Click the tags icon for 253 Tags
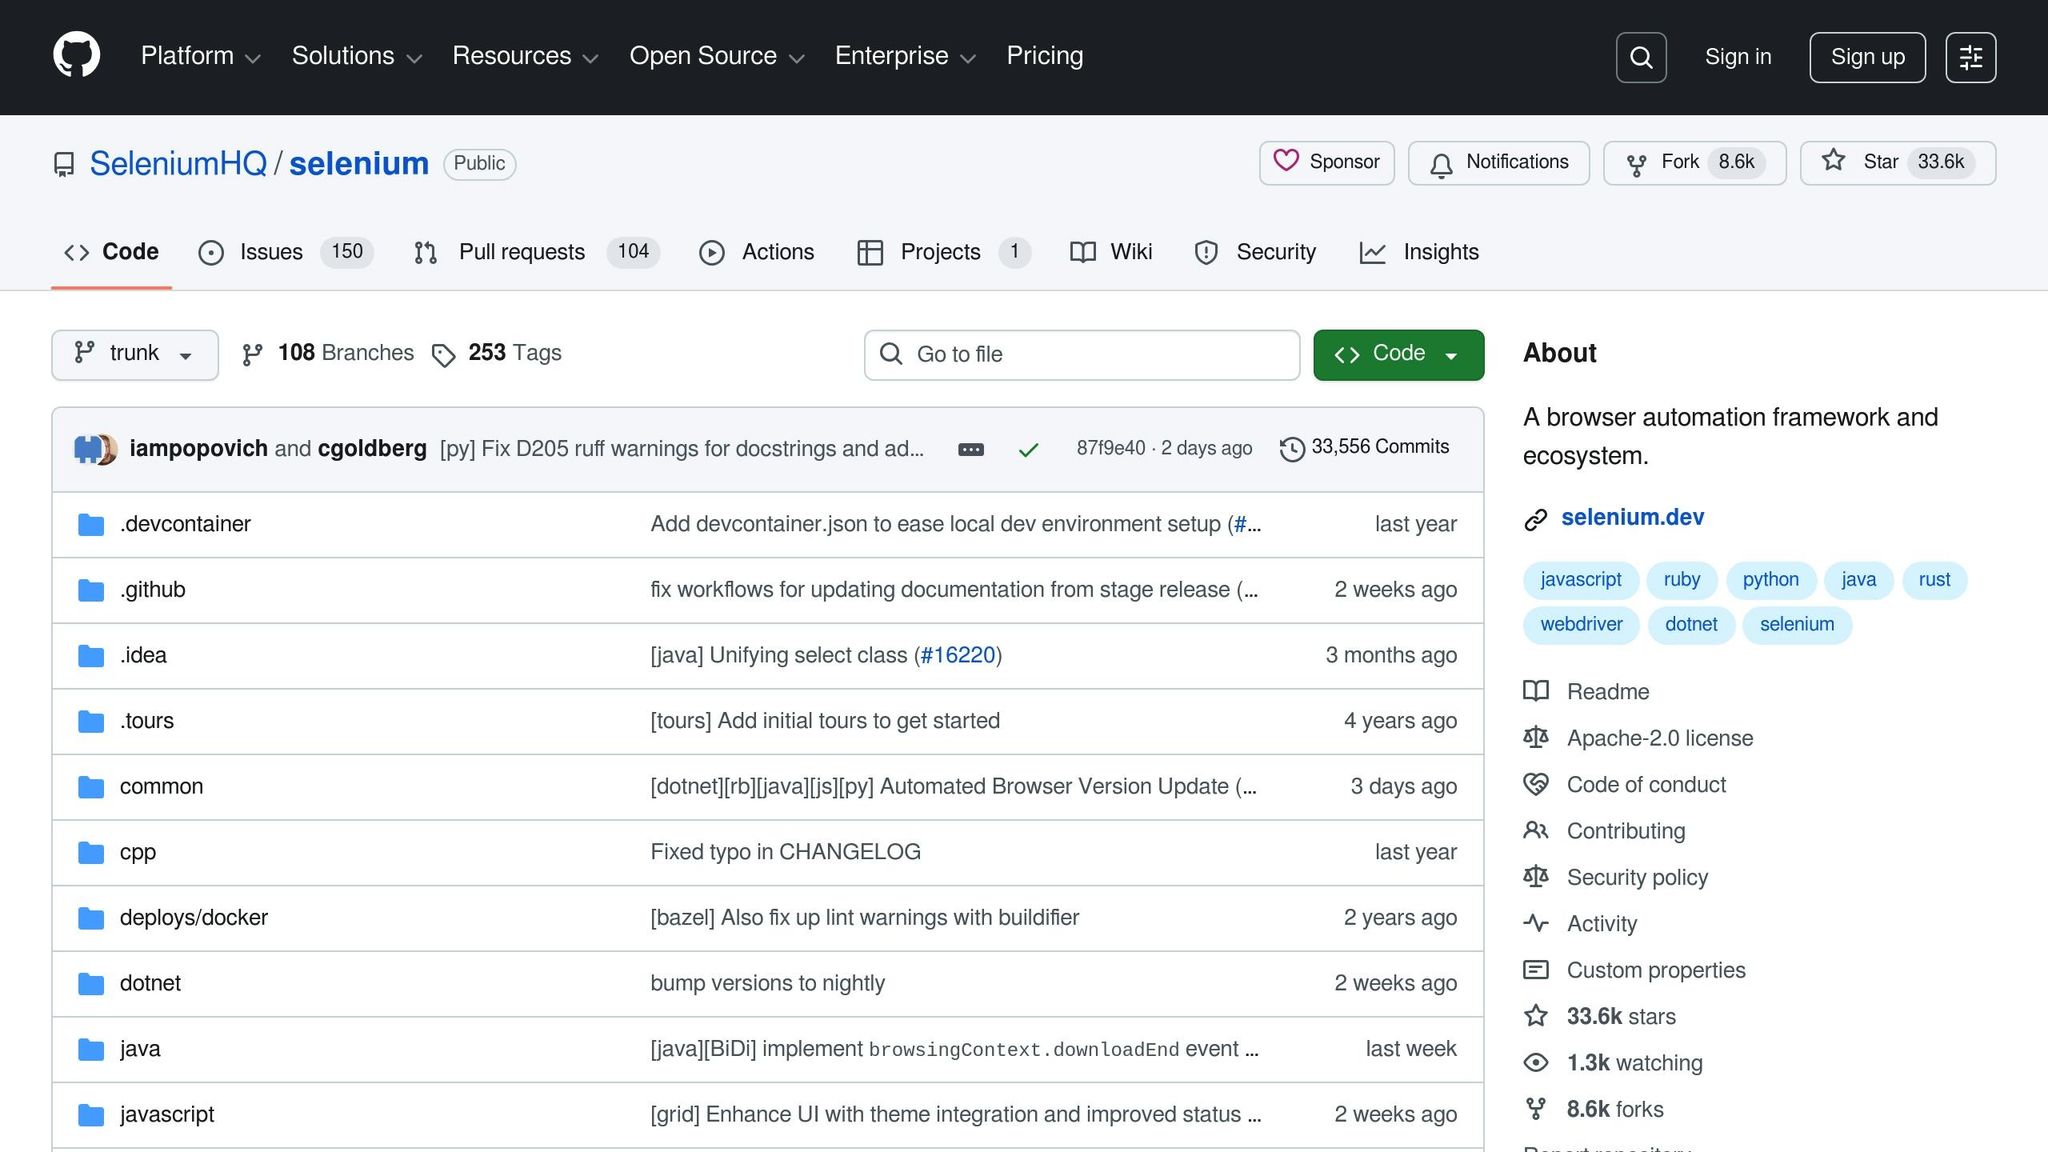Viewport: 2048px width, 1152px height. point(443,355)
